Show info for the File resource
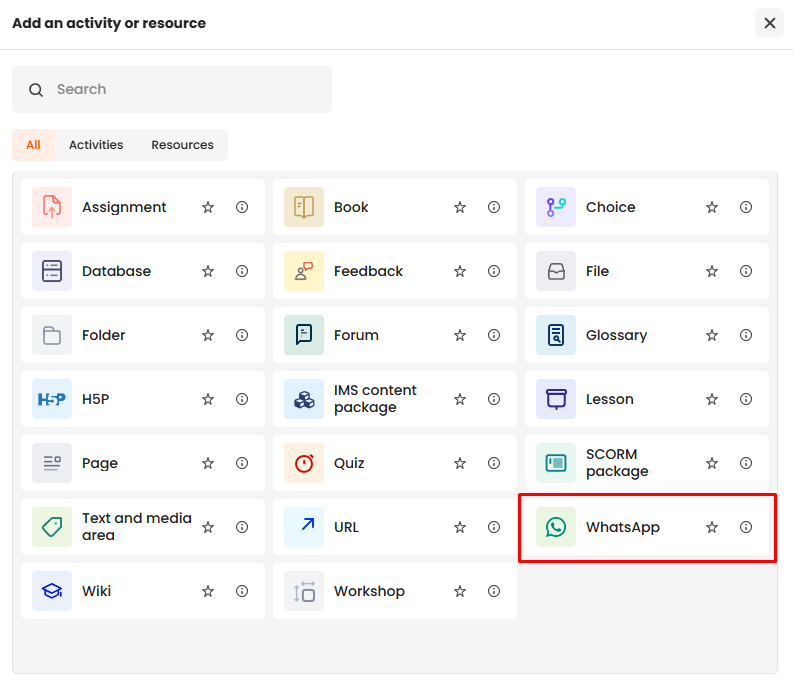The height and width of the screenshot is (685, 793). point(745,271)
